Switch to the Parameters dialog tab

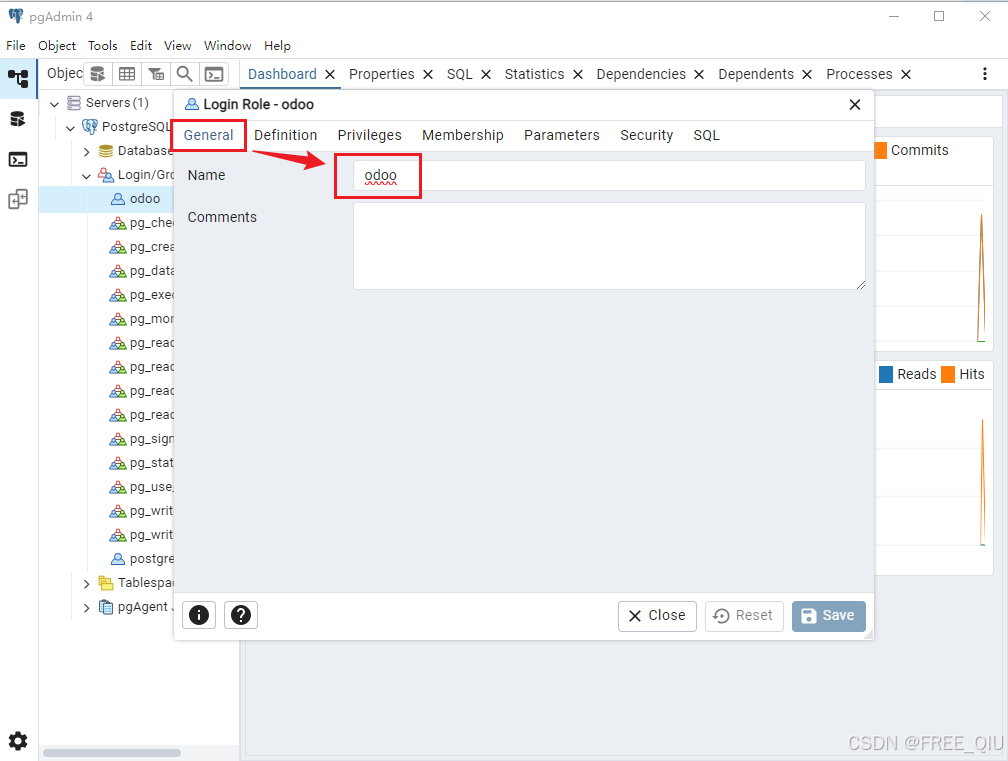[x=562, y=135]
